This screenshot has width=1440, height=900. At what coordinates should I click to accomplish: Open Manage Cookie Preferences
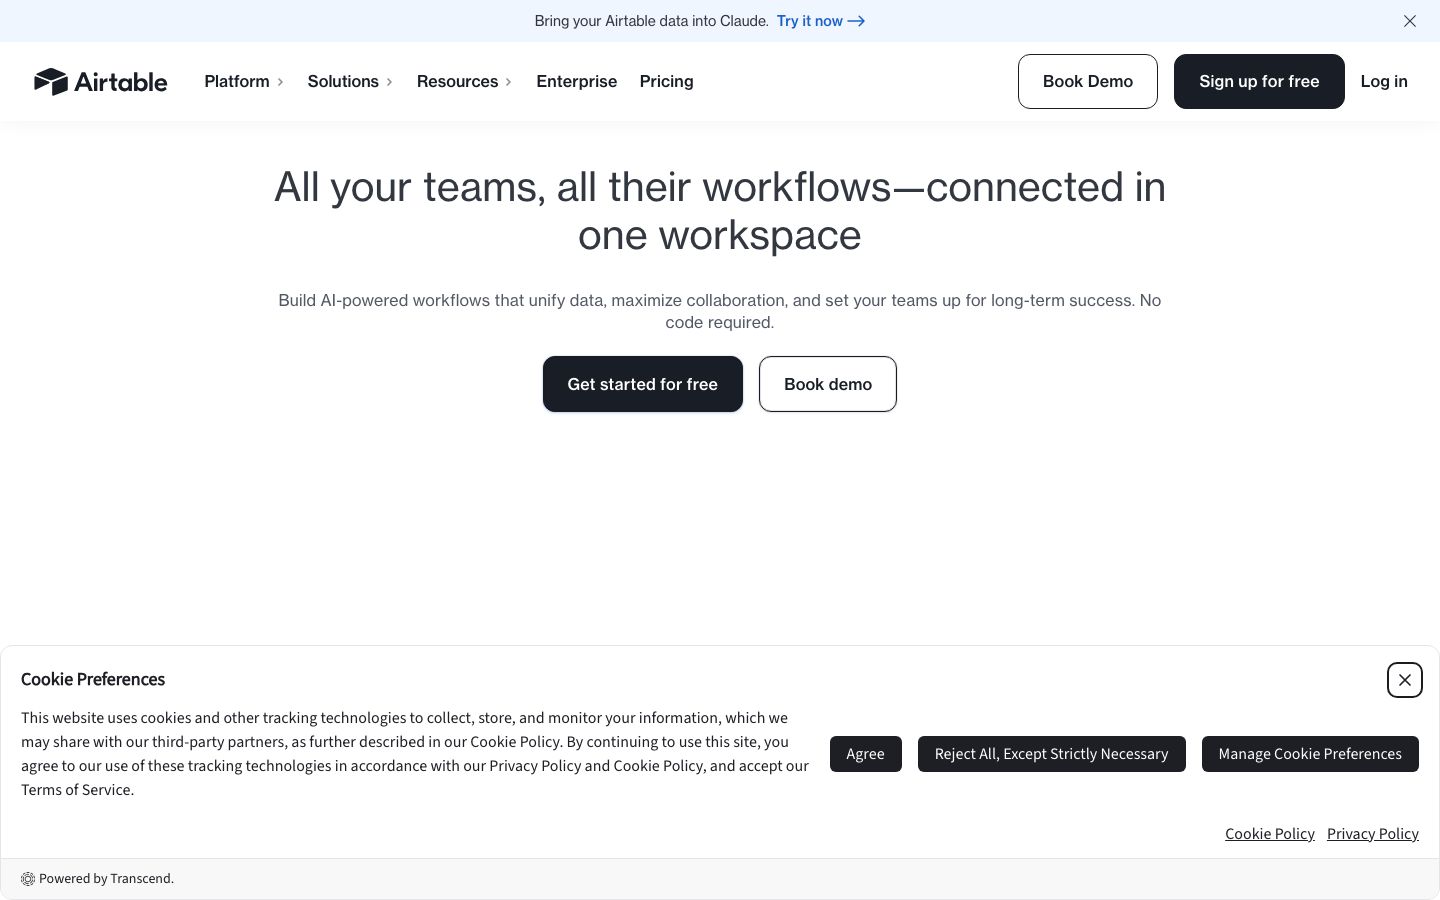(x=1310, y=754)
